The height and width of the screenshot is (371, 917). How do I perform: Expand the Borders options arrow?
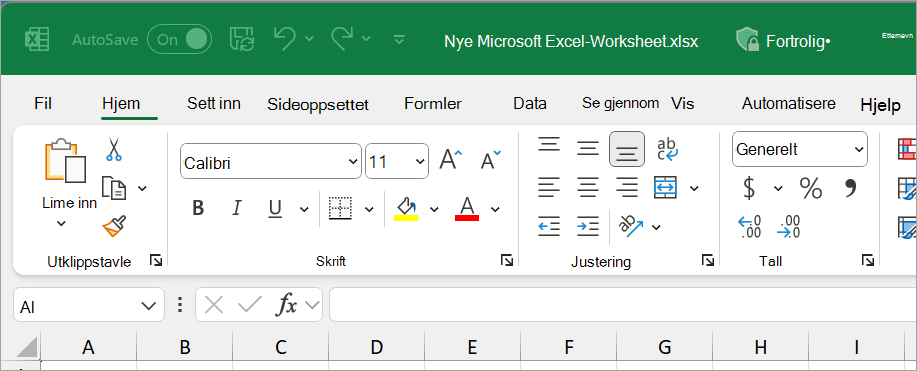tap(369, 209)
